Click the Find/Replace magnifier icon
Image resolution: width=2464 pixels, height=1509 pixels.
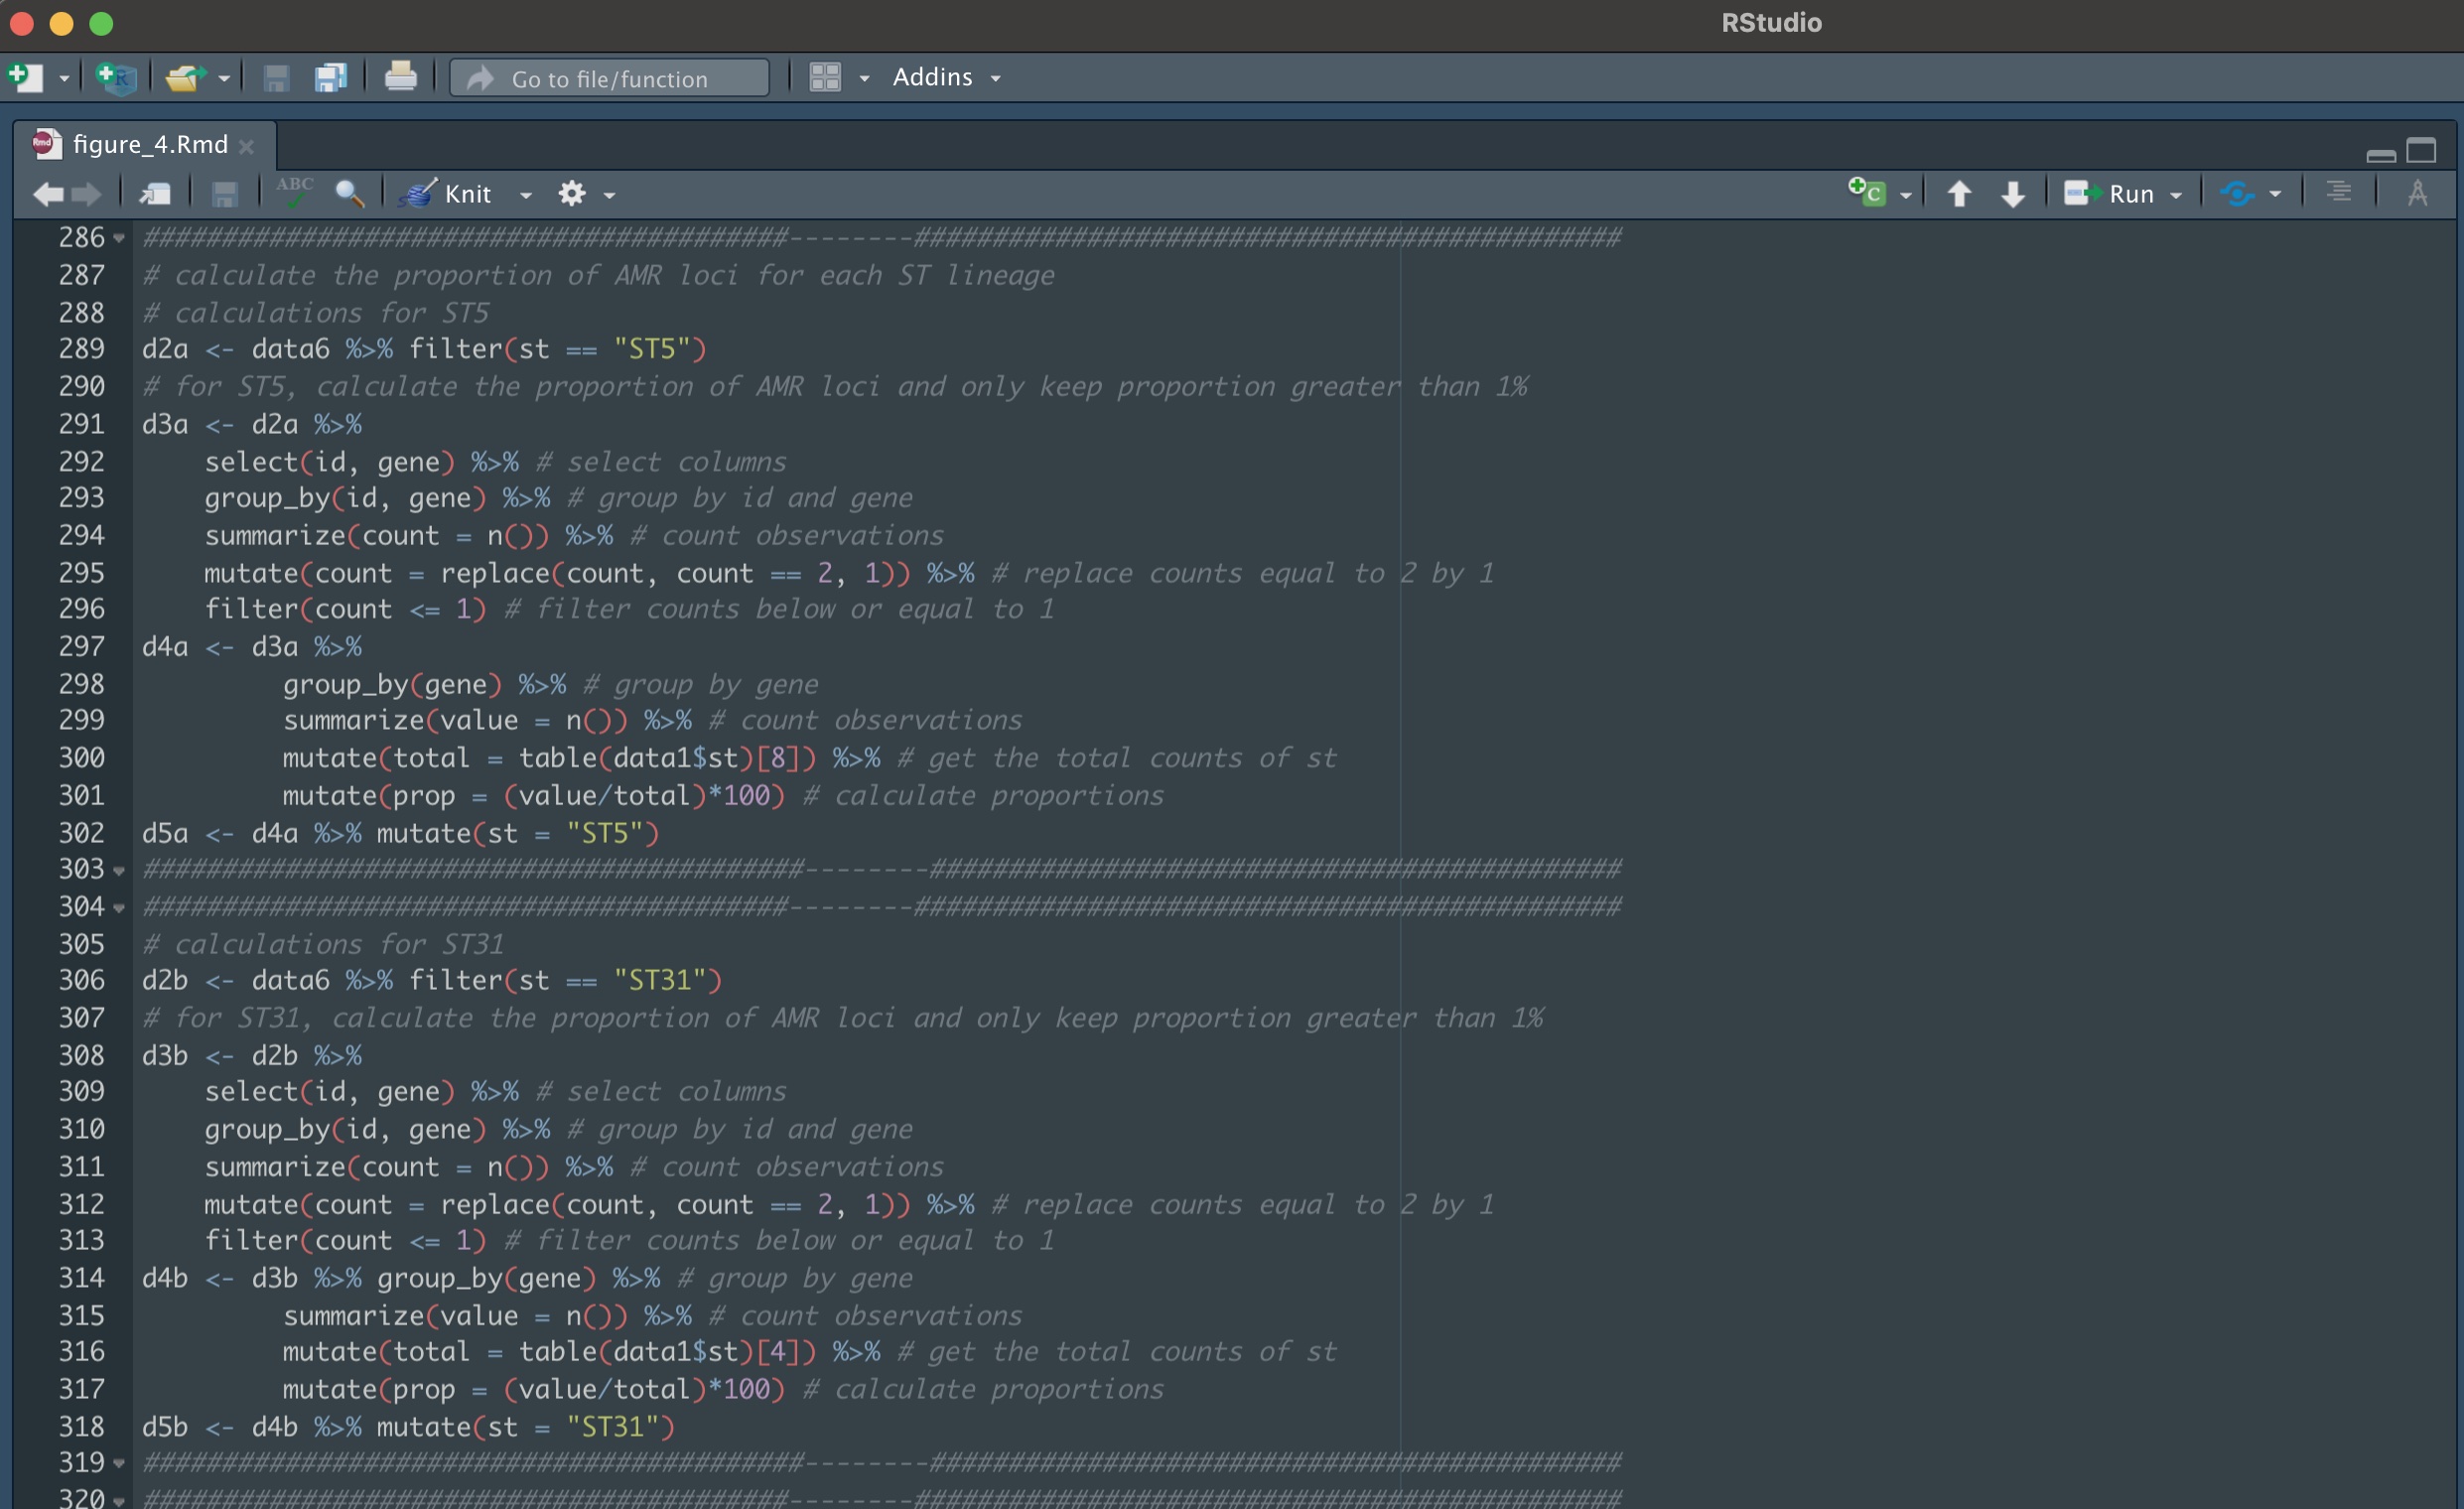[349, 193]
